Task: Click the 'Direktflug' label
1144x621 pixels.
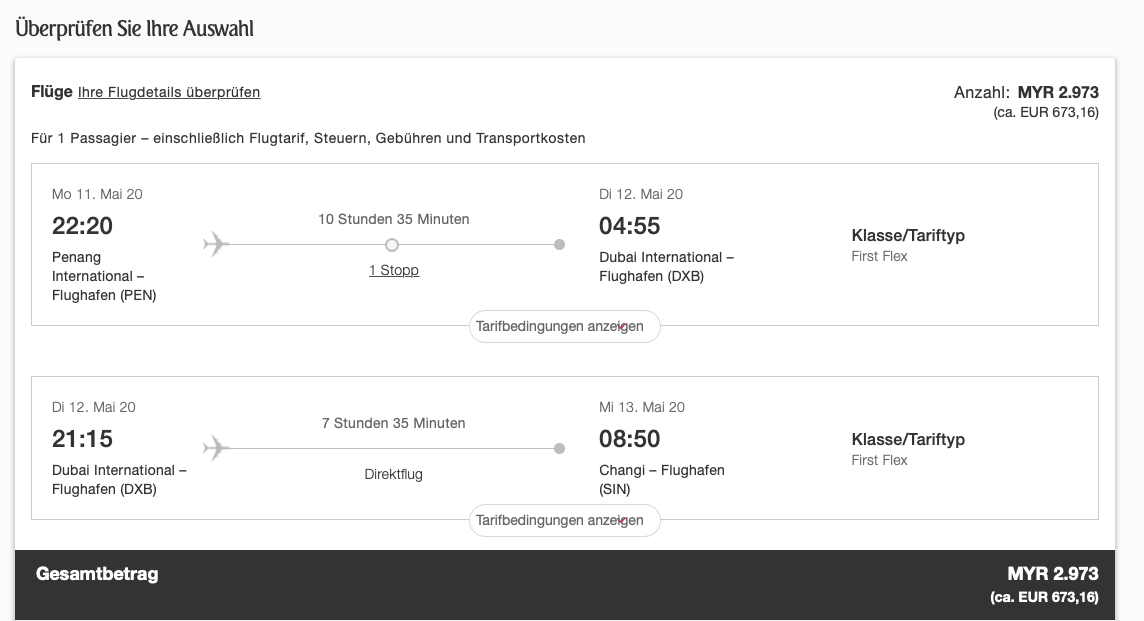Action: 393,474
